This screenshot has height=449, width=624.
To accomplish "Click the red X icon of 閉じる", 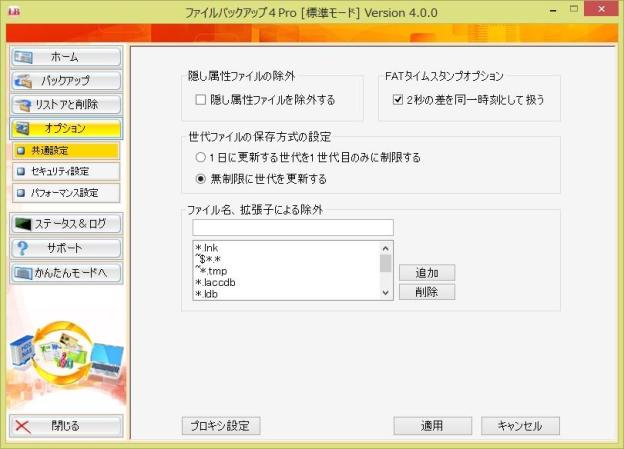I will pyautogui.click(x=23, y=426).
